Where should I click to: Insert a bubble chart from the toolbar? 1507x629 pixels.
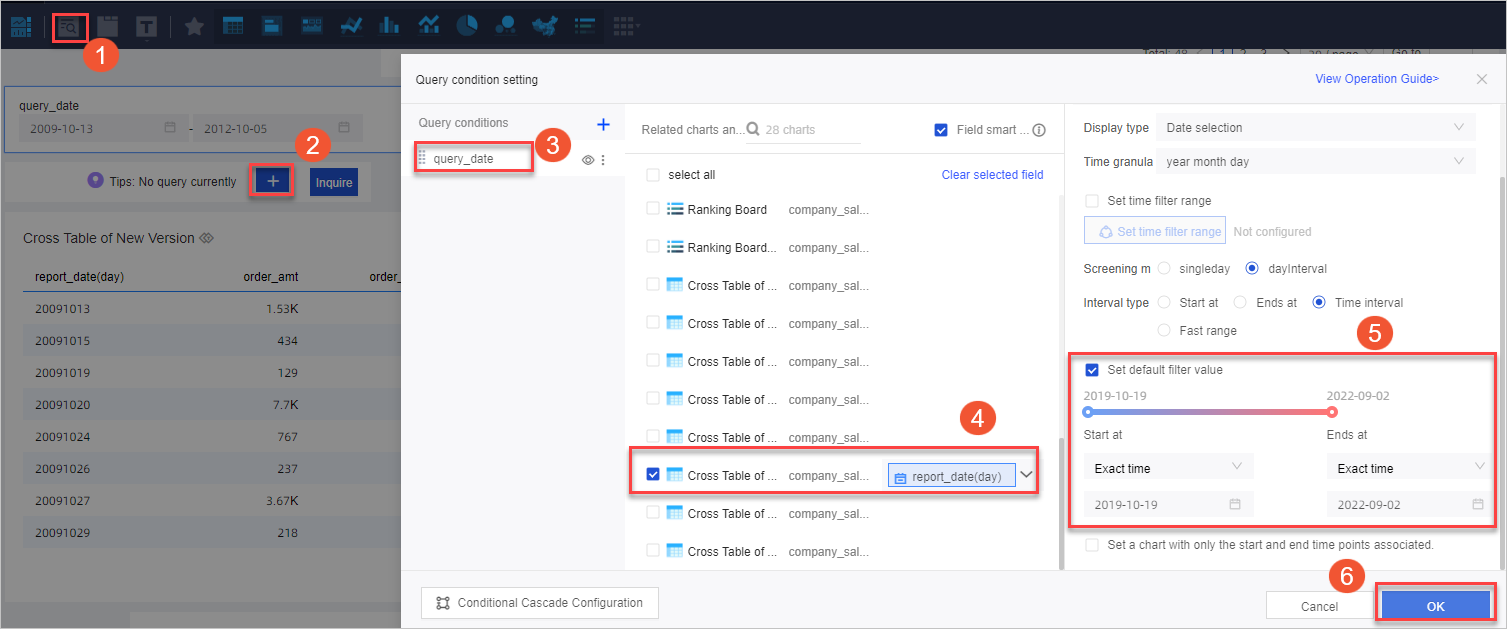click(506, 27)
